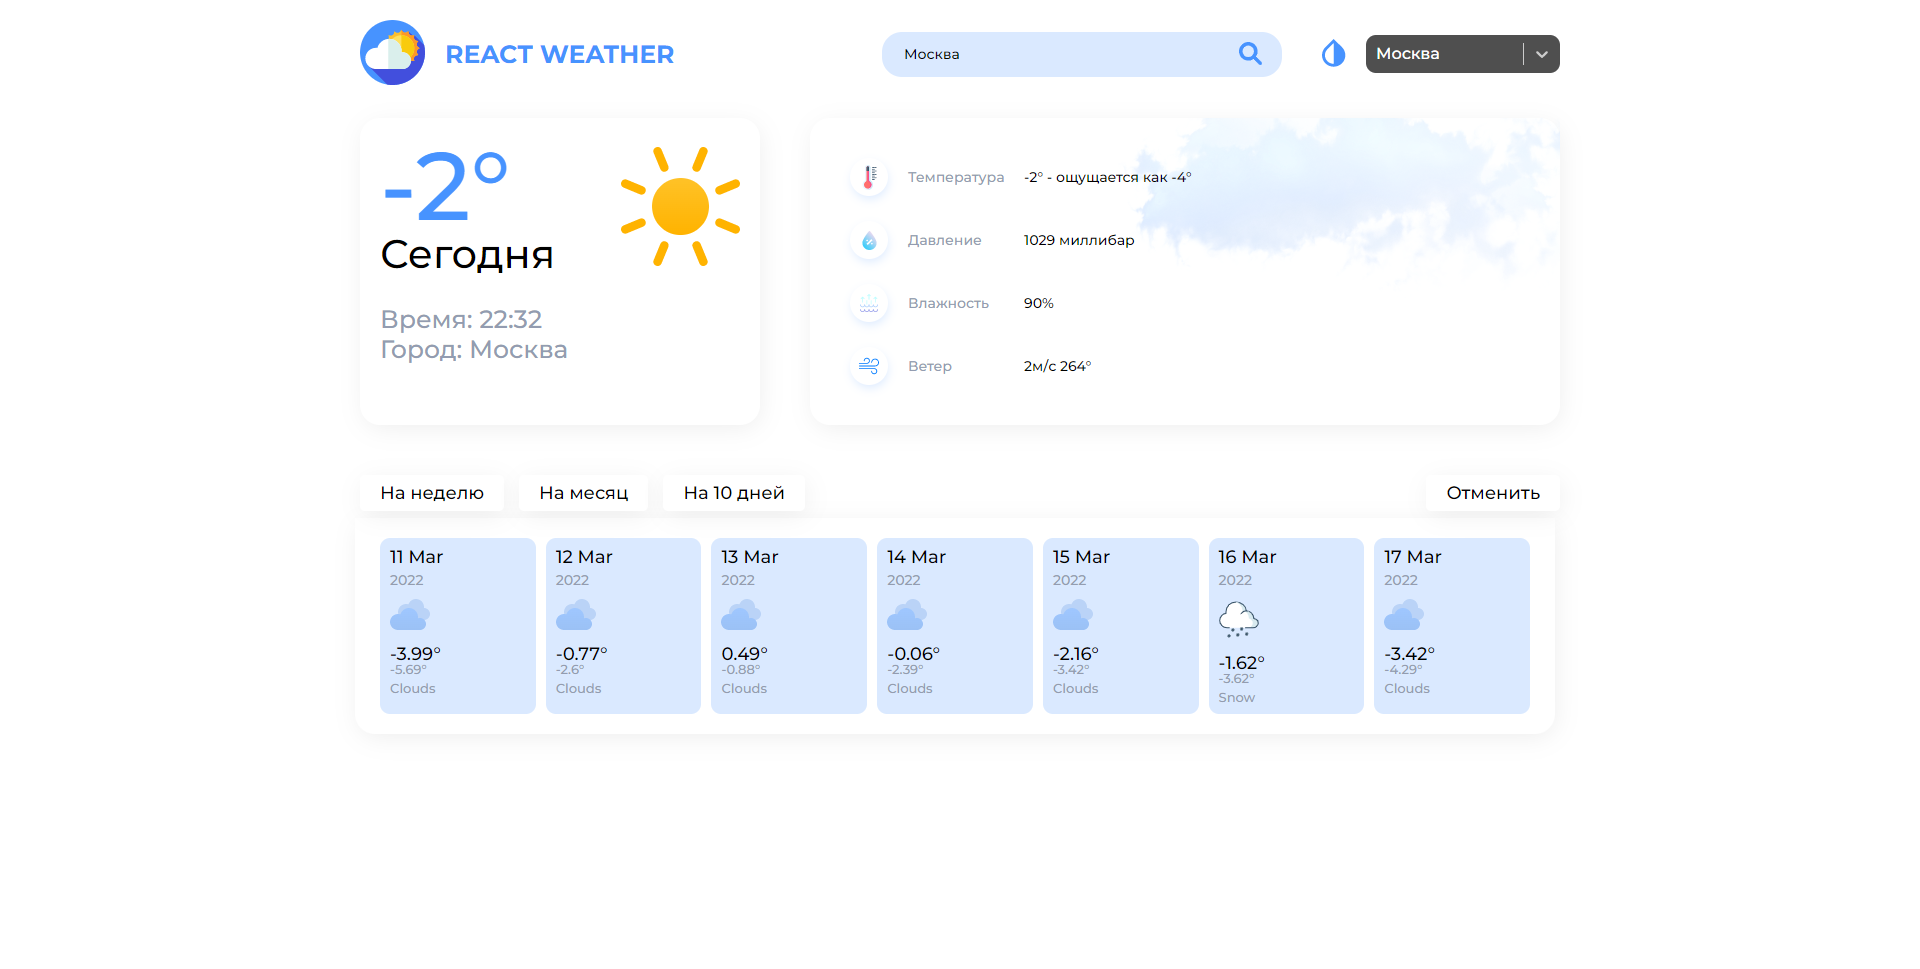Click the large sun weather icon

coord(680,207)
